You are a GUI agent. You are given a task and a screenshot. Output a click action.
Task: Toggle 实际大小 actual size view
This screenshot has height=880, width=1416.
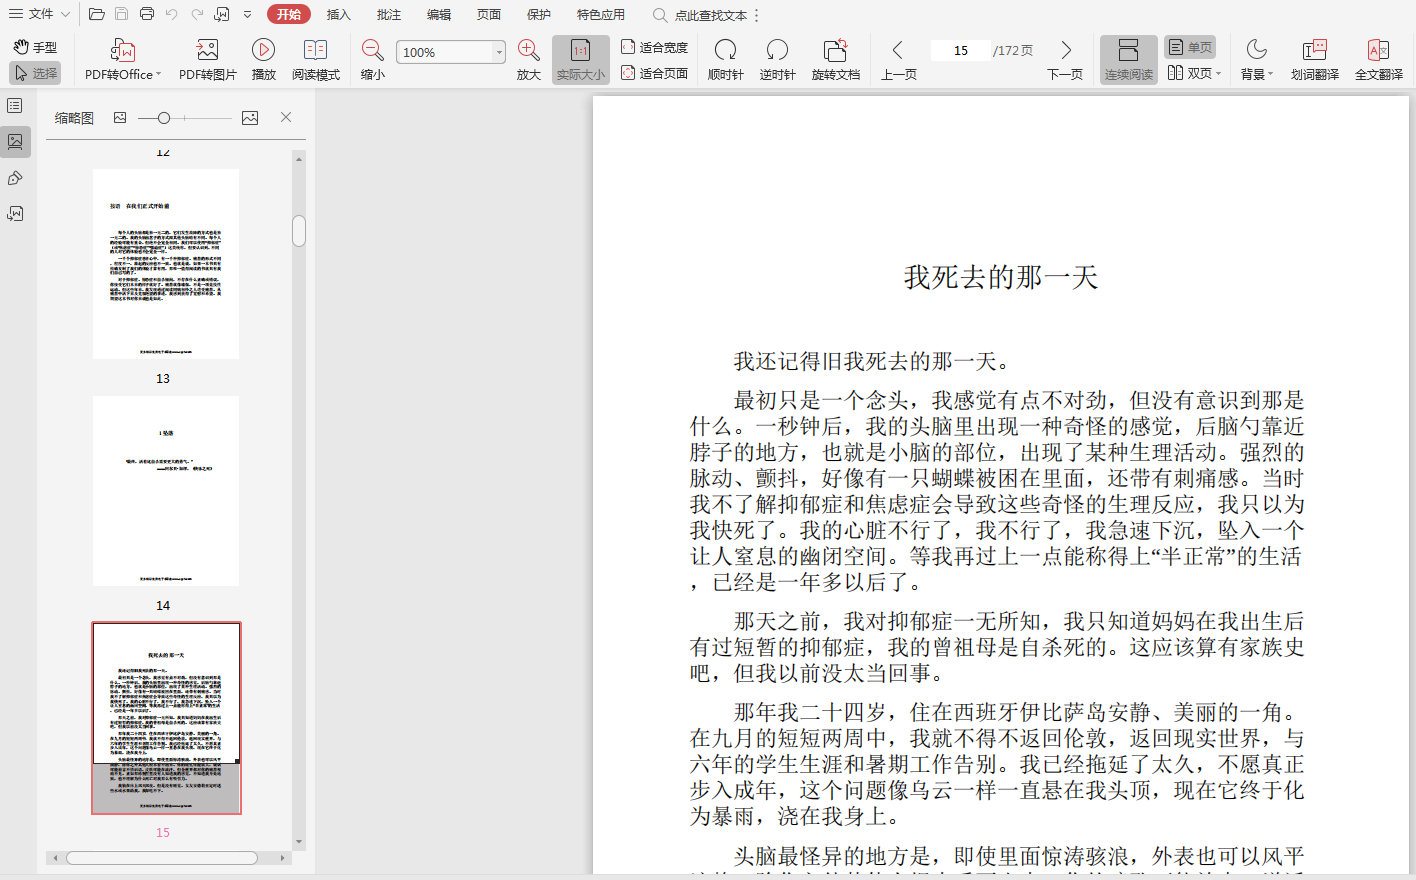point(581,60)
